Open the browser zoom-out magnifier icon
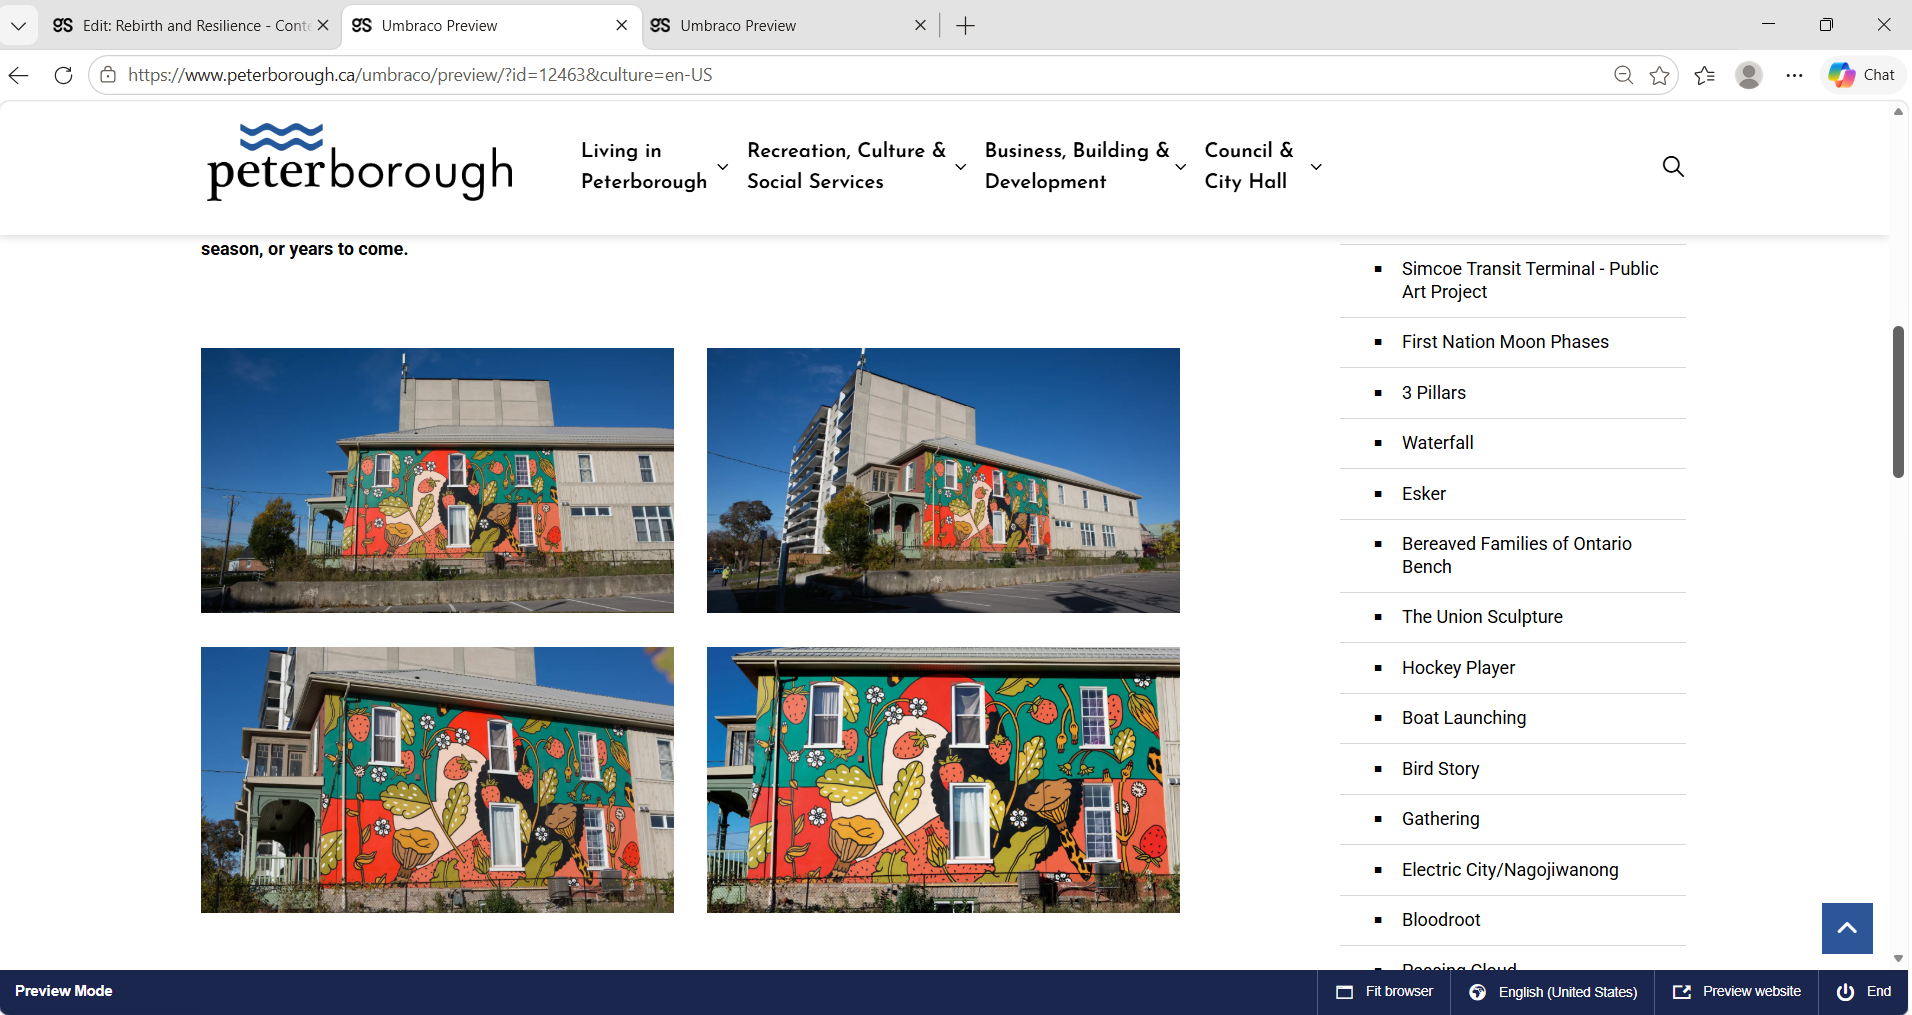The width and height of the screenshot is (1912, 1015). [1623, 75]
